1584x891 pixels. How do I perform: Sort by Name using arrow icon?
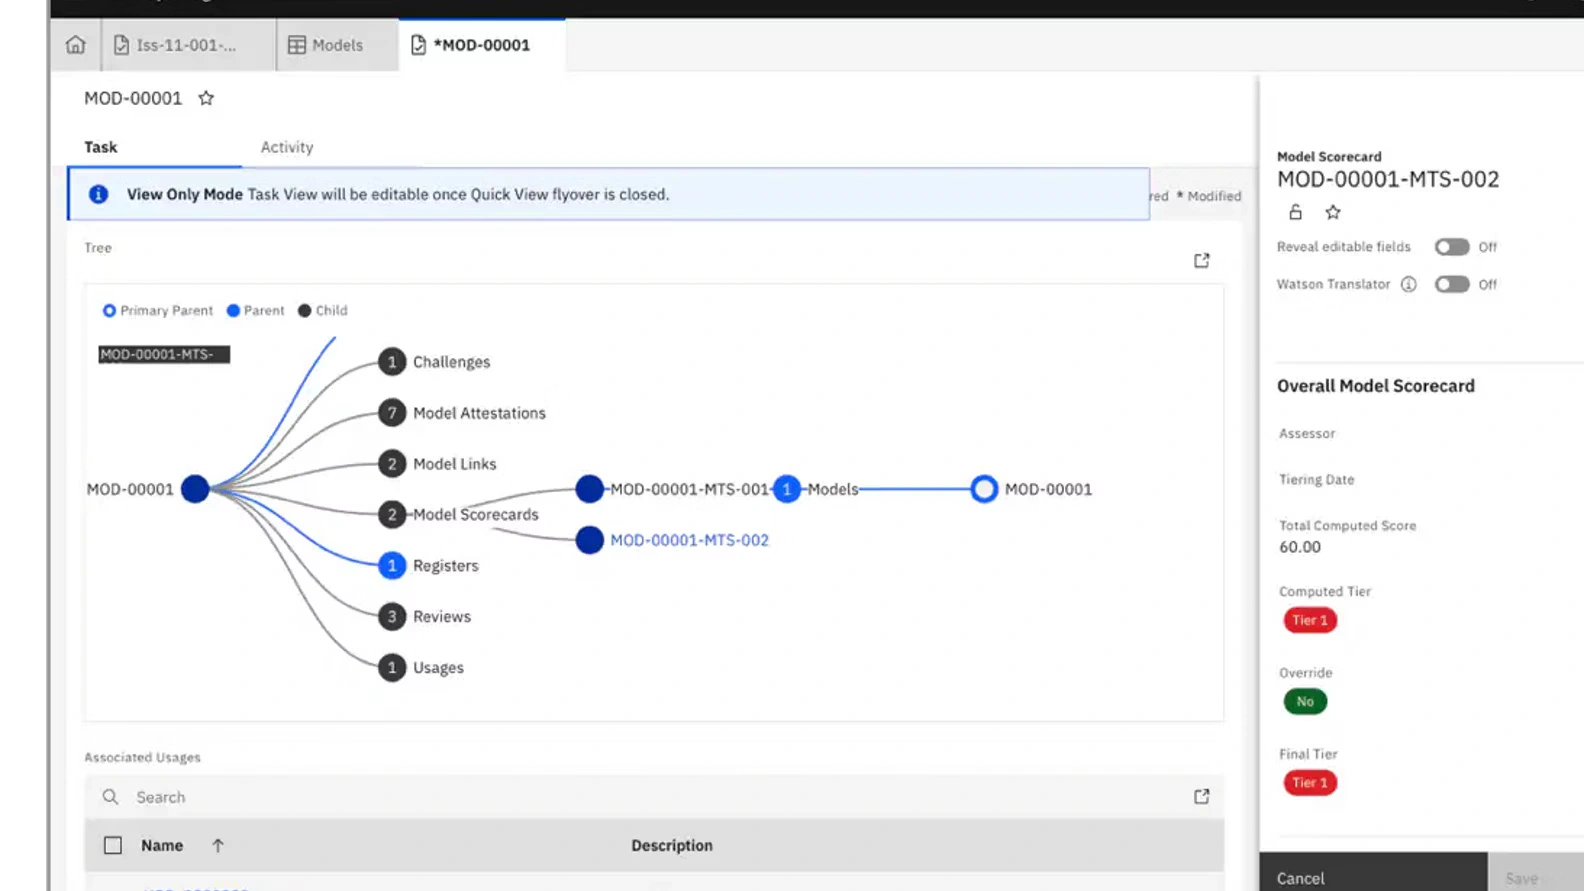[x=218, y=846]
